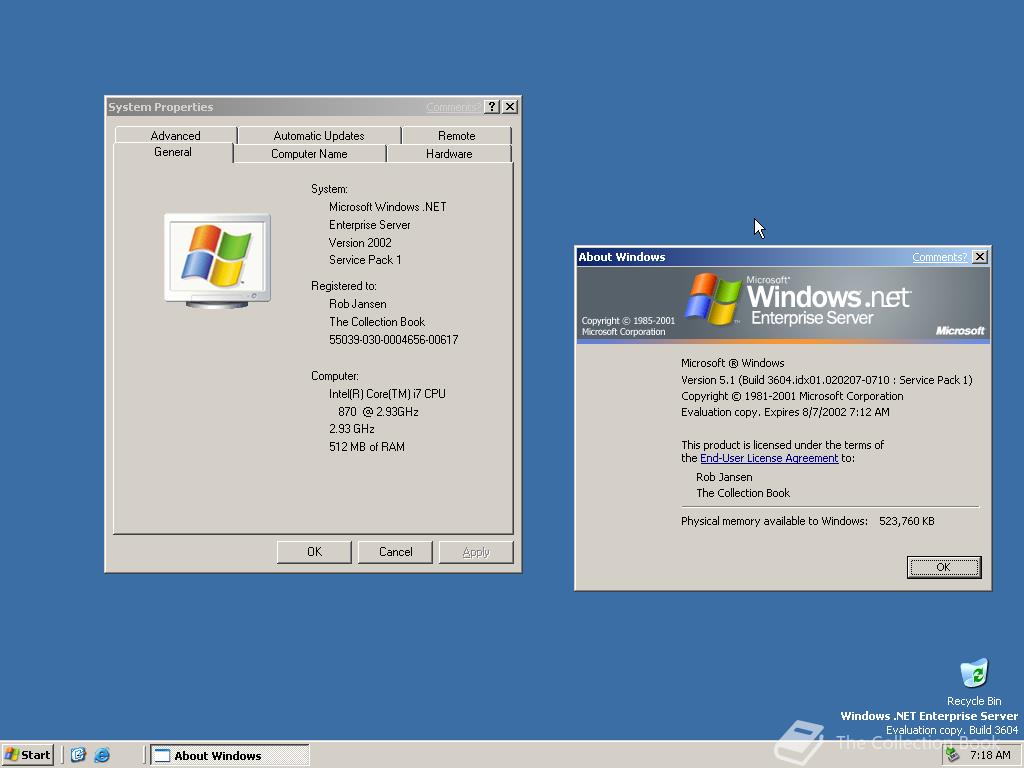This screenshot has height=768, width=1024.
Task: Click the product ID 55039-030-0004656-00617
Action: [393, 340]
